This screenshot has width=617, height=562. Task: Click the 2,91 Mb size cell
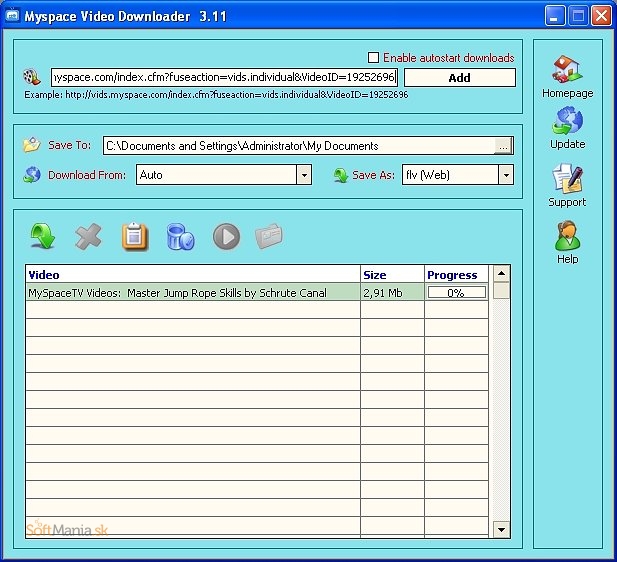click(392, 292)
